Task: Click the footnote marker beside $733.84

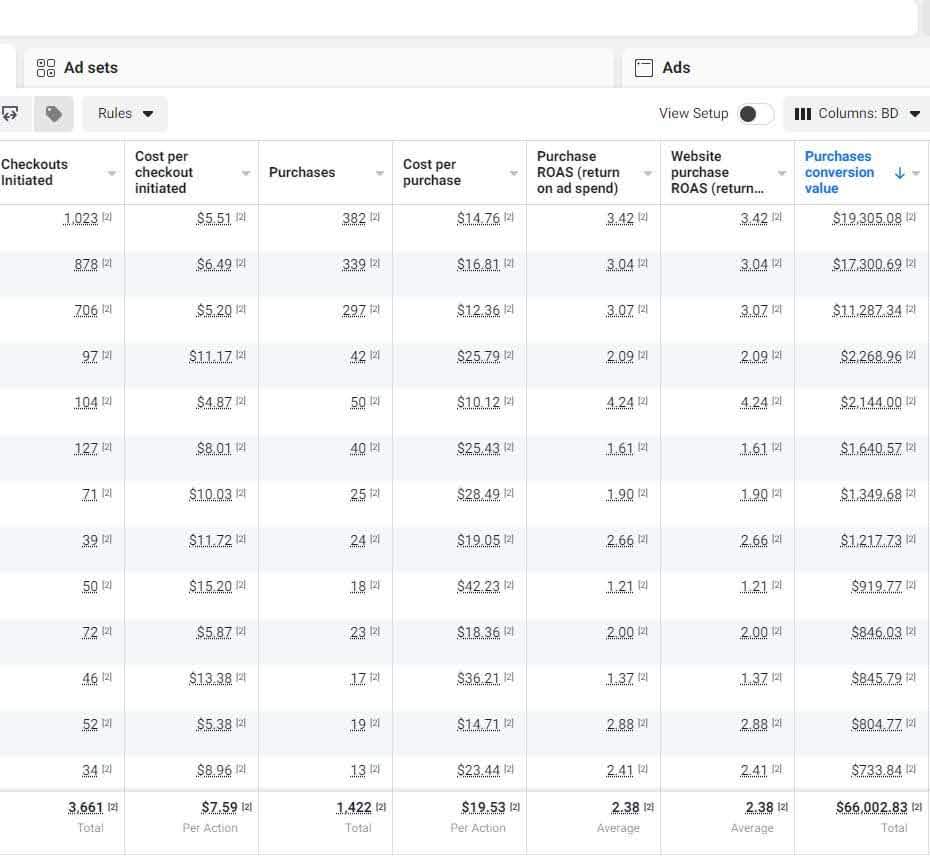Action: pyautogui.click(x=910, y=769)
